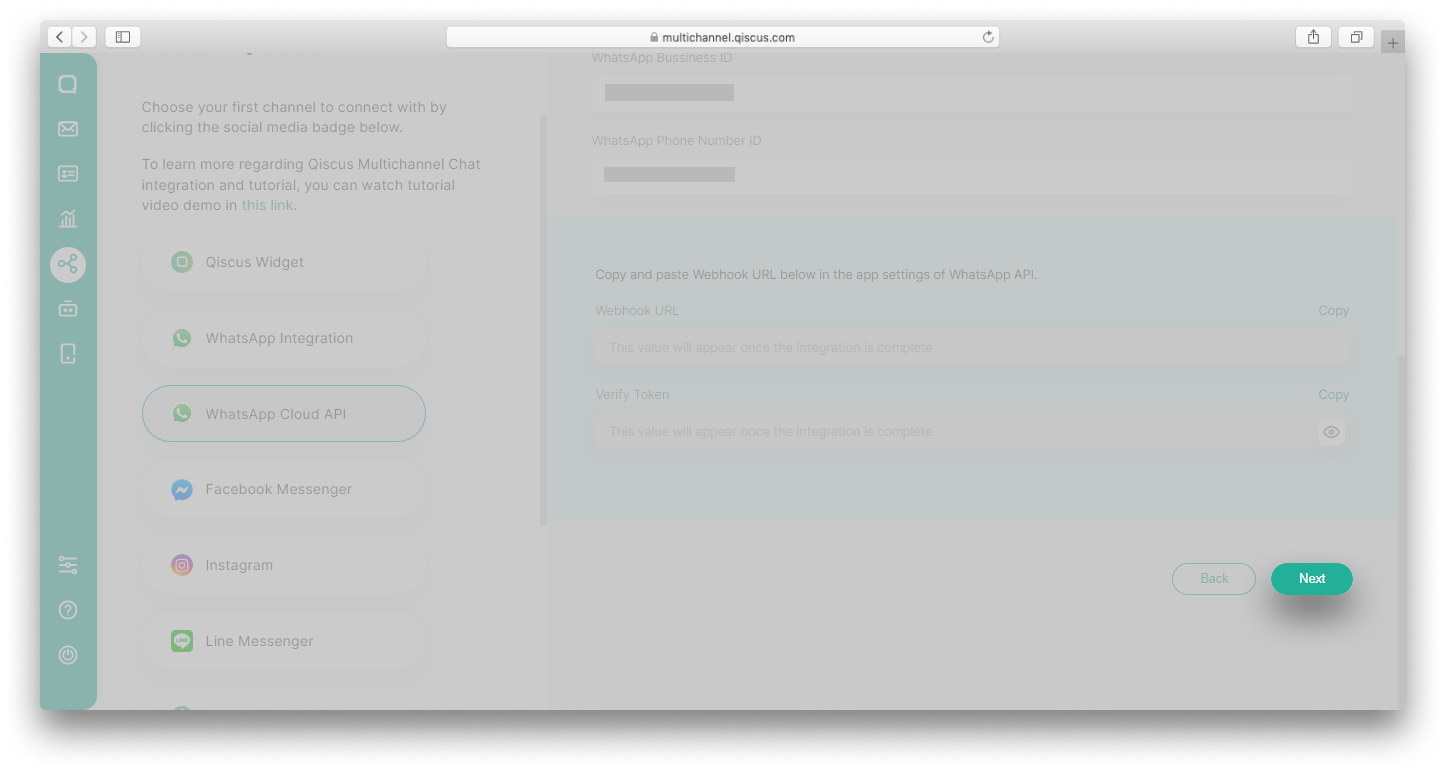Copy the Verify Token

[1334, 395]
